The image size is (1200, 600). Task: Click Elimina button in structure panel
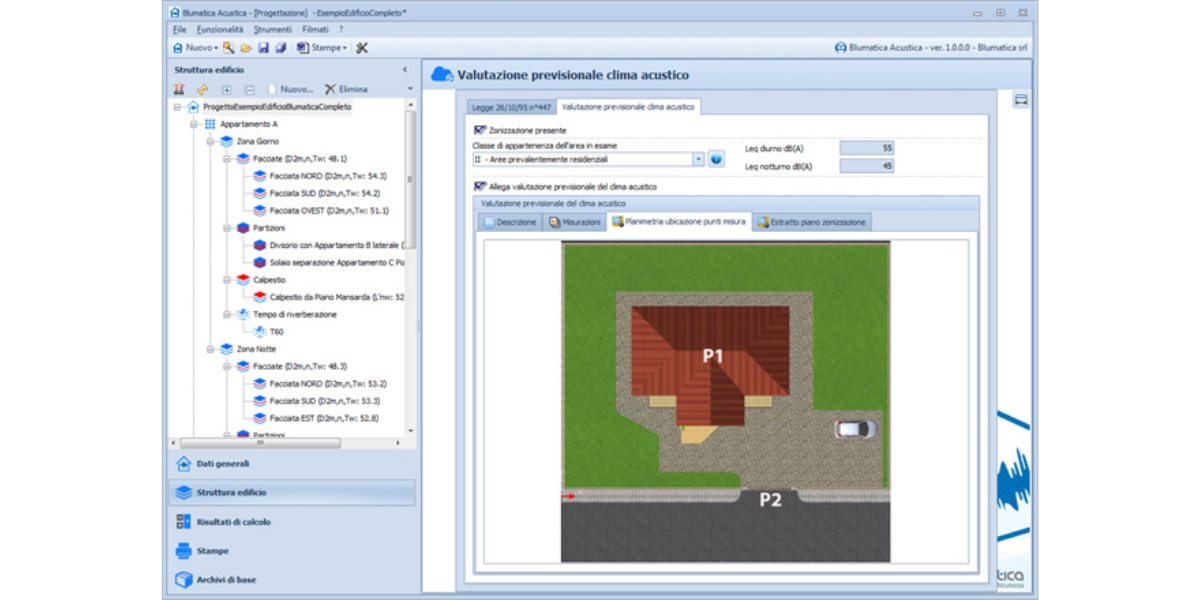click(346, 89)
